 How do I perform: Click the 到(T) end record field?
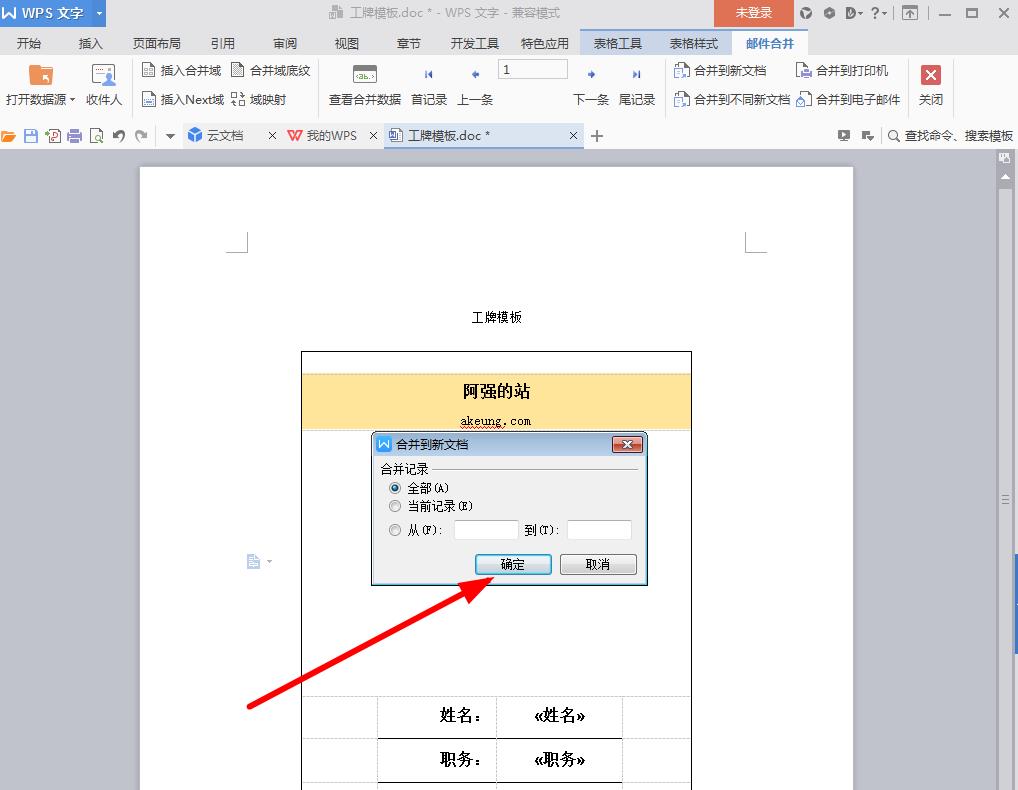(599, 530)
